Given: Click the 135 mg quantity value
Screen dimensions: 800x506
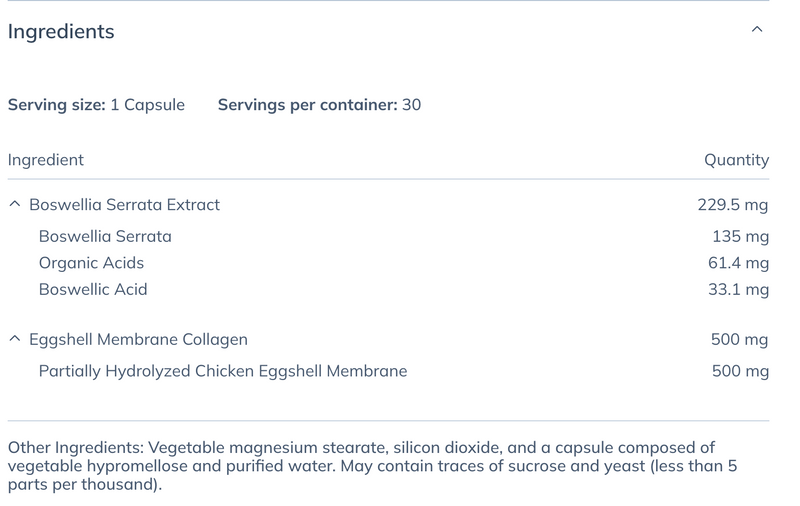Looking at the screenshot, I should coord(741,237).
